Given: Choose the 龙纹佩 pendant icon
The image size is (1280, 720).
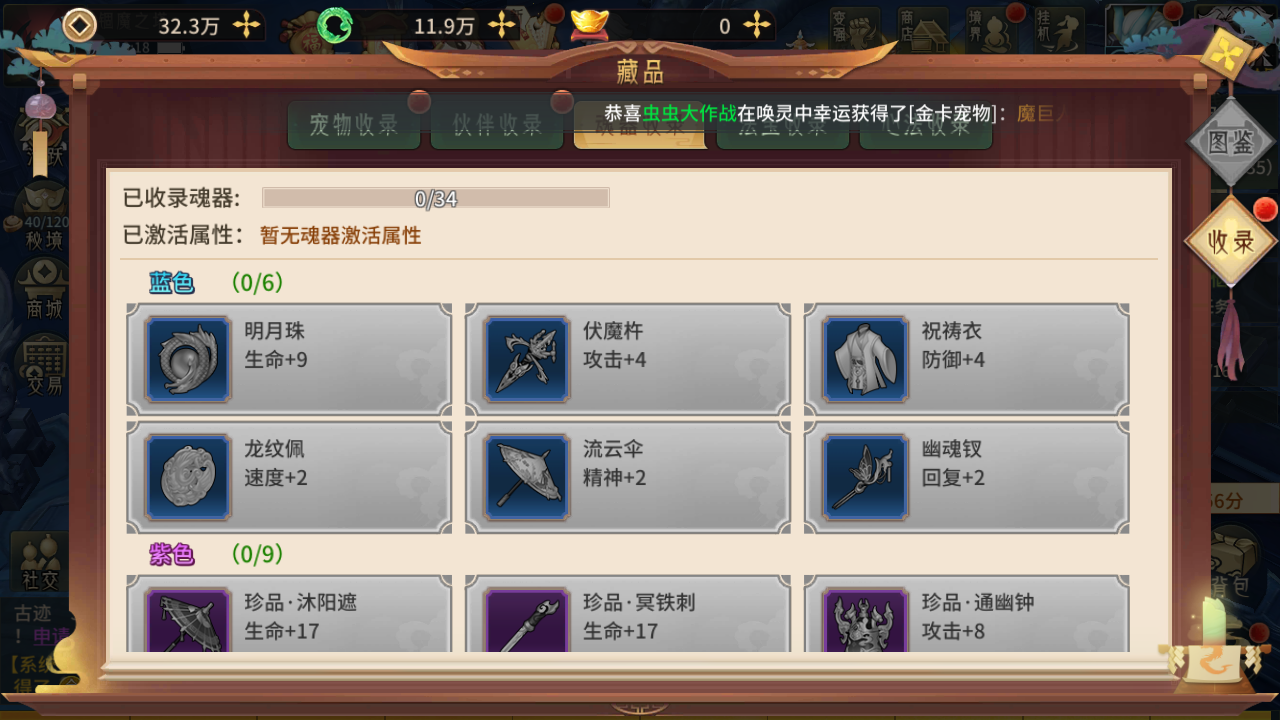Looking at the screenshot, I should coord(188,477).
